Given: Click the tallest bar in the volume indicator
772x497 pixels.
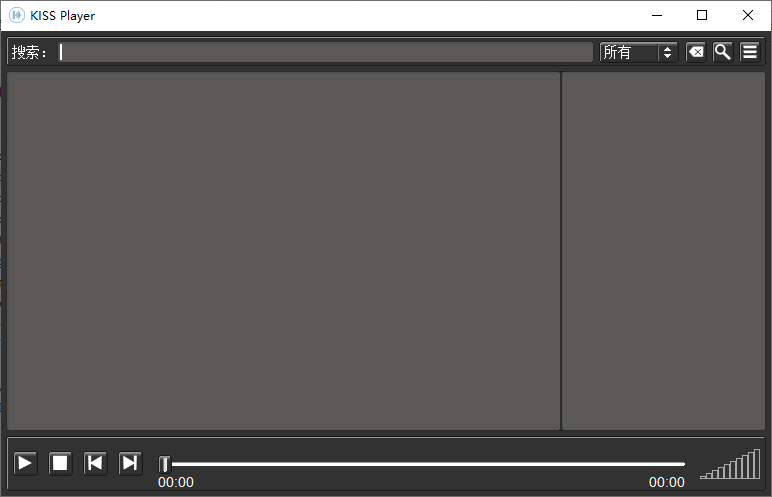Looking at the screenshot, I should tap(757, 464).
